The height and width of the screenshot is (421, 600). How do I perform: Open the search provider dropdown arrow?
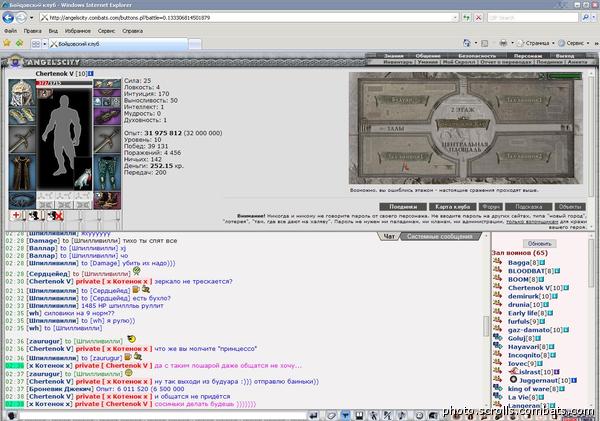click(x=593, y=18)
